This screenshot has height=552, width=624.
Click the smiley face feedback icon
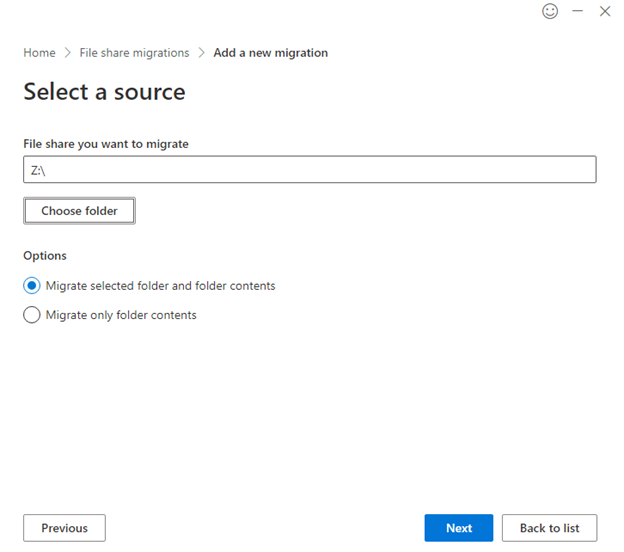click(549, 11)
